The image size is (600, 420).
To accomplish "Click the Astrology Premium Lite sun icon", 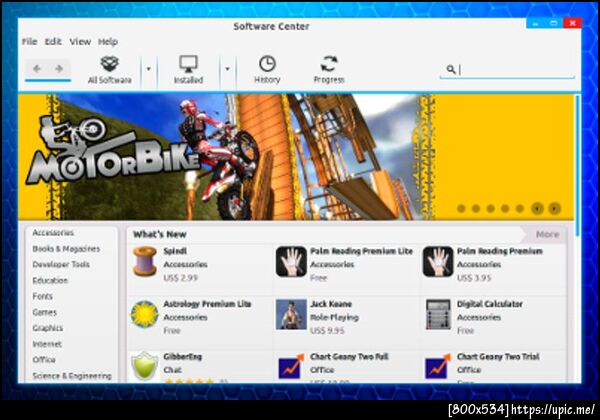I will pos(145,314).
